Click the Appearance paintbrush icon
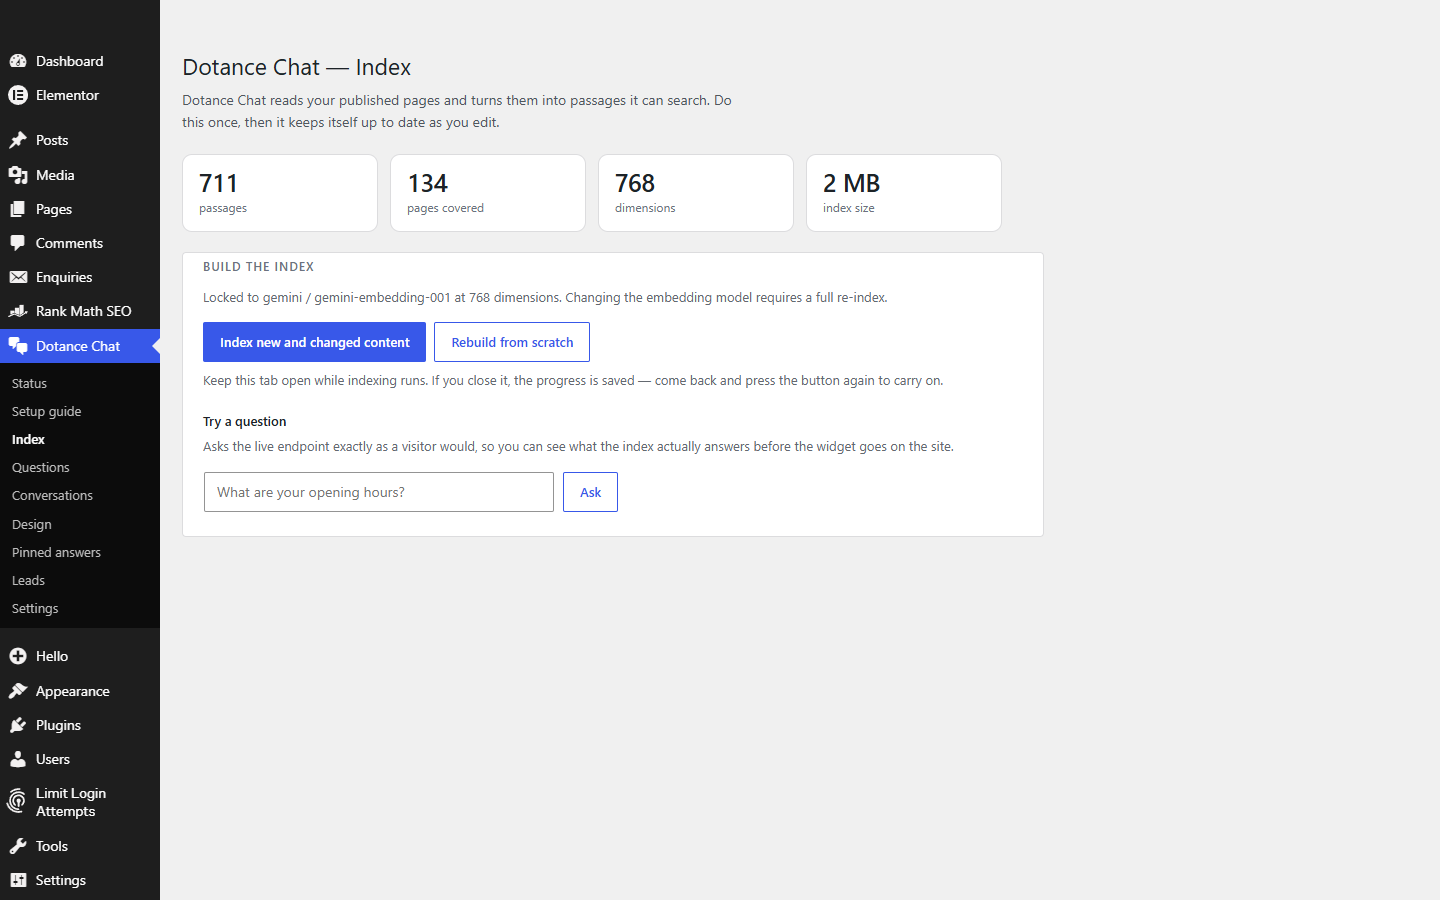Viewport: 1440px width, 900px height. click(x=18, y=691)
